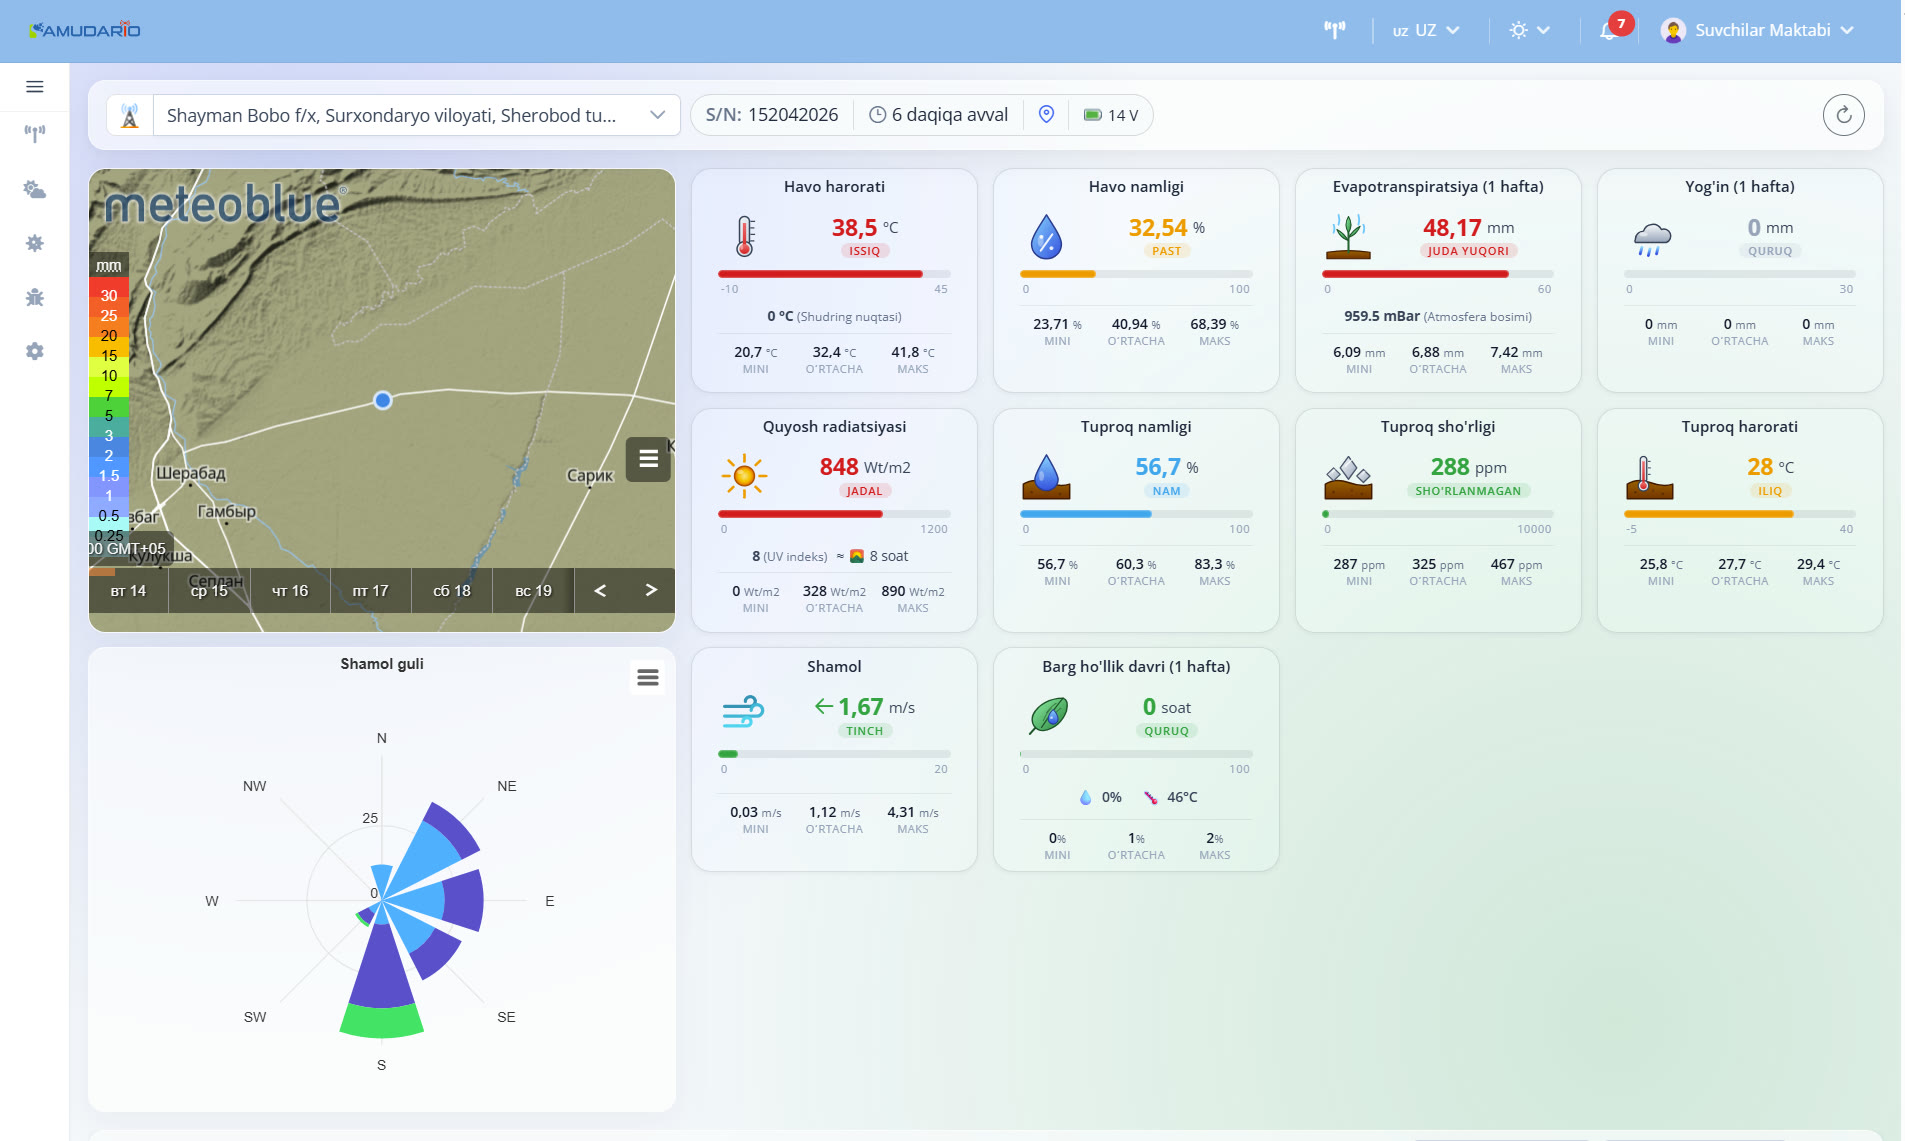Screen dimensions: 1905x1141
Task: Click the Barg ho'llik leaf icon
Action: tap(1048, 715)
